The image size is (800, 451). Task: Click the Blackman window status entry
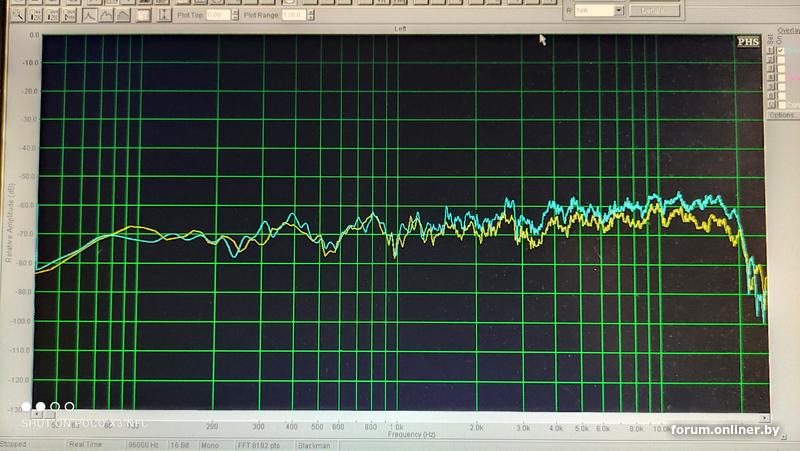(x=314, y=446)
